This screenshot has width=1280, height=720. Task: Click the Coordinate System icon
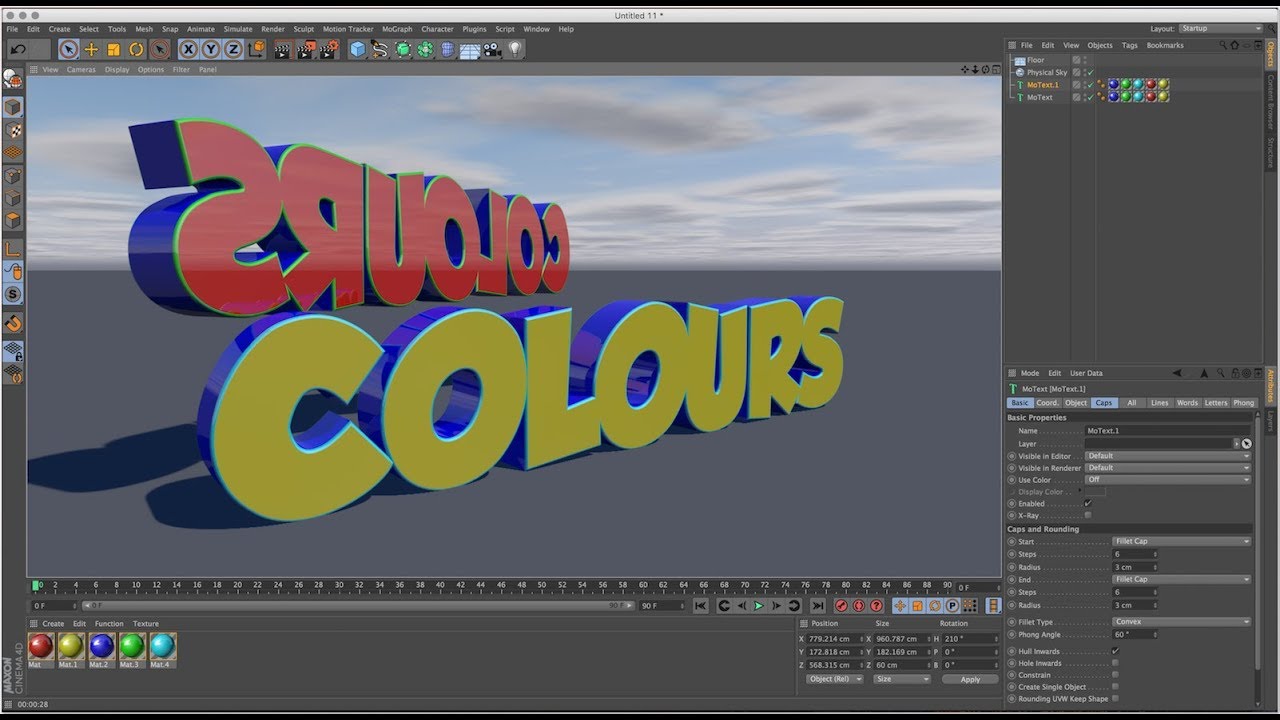[x=256, y=49]
